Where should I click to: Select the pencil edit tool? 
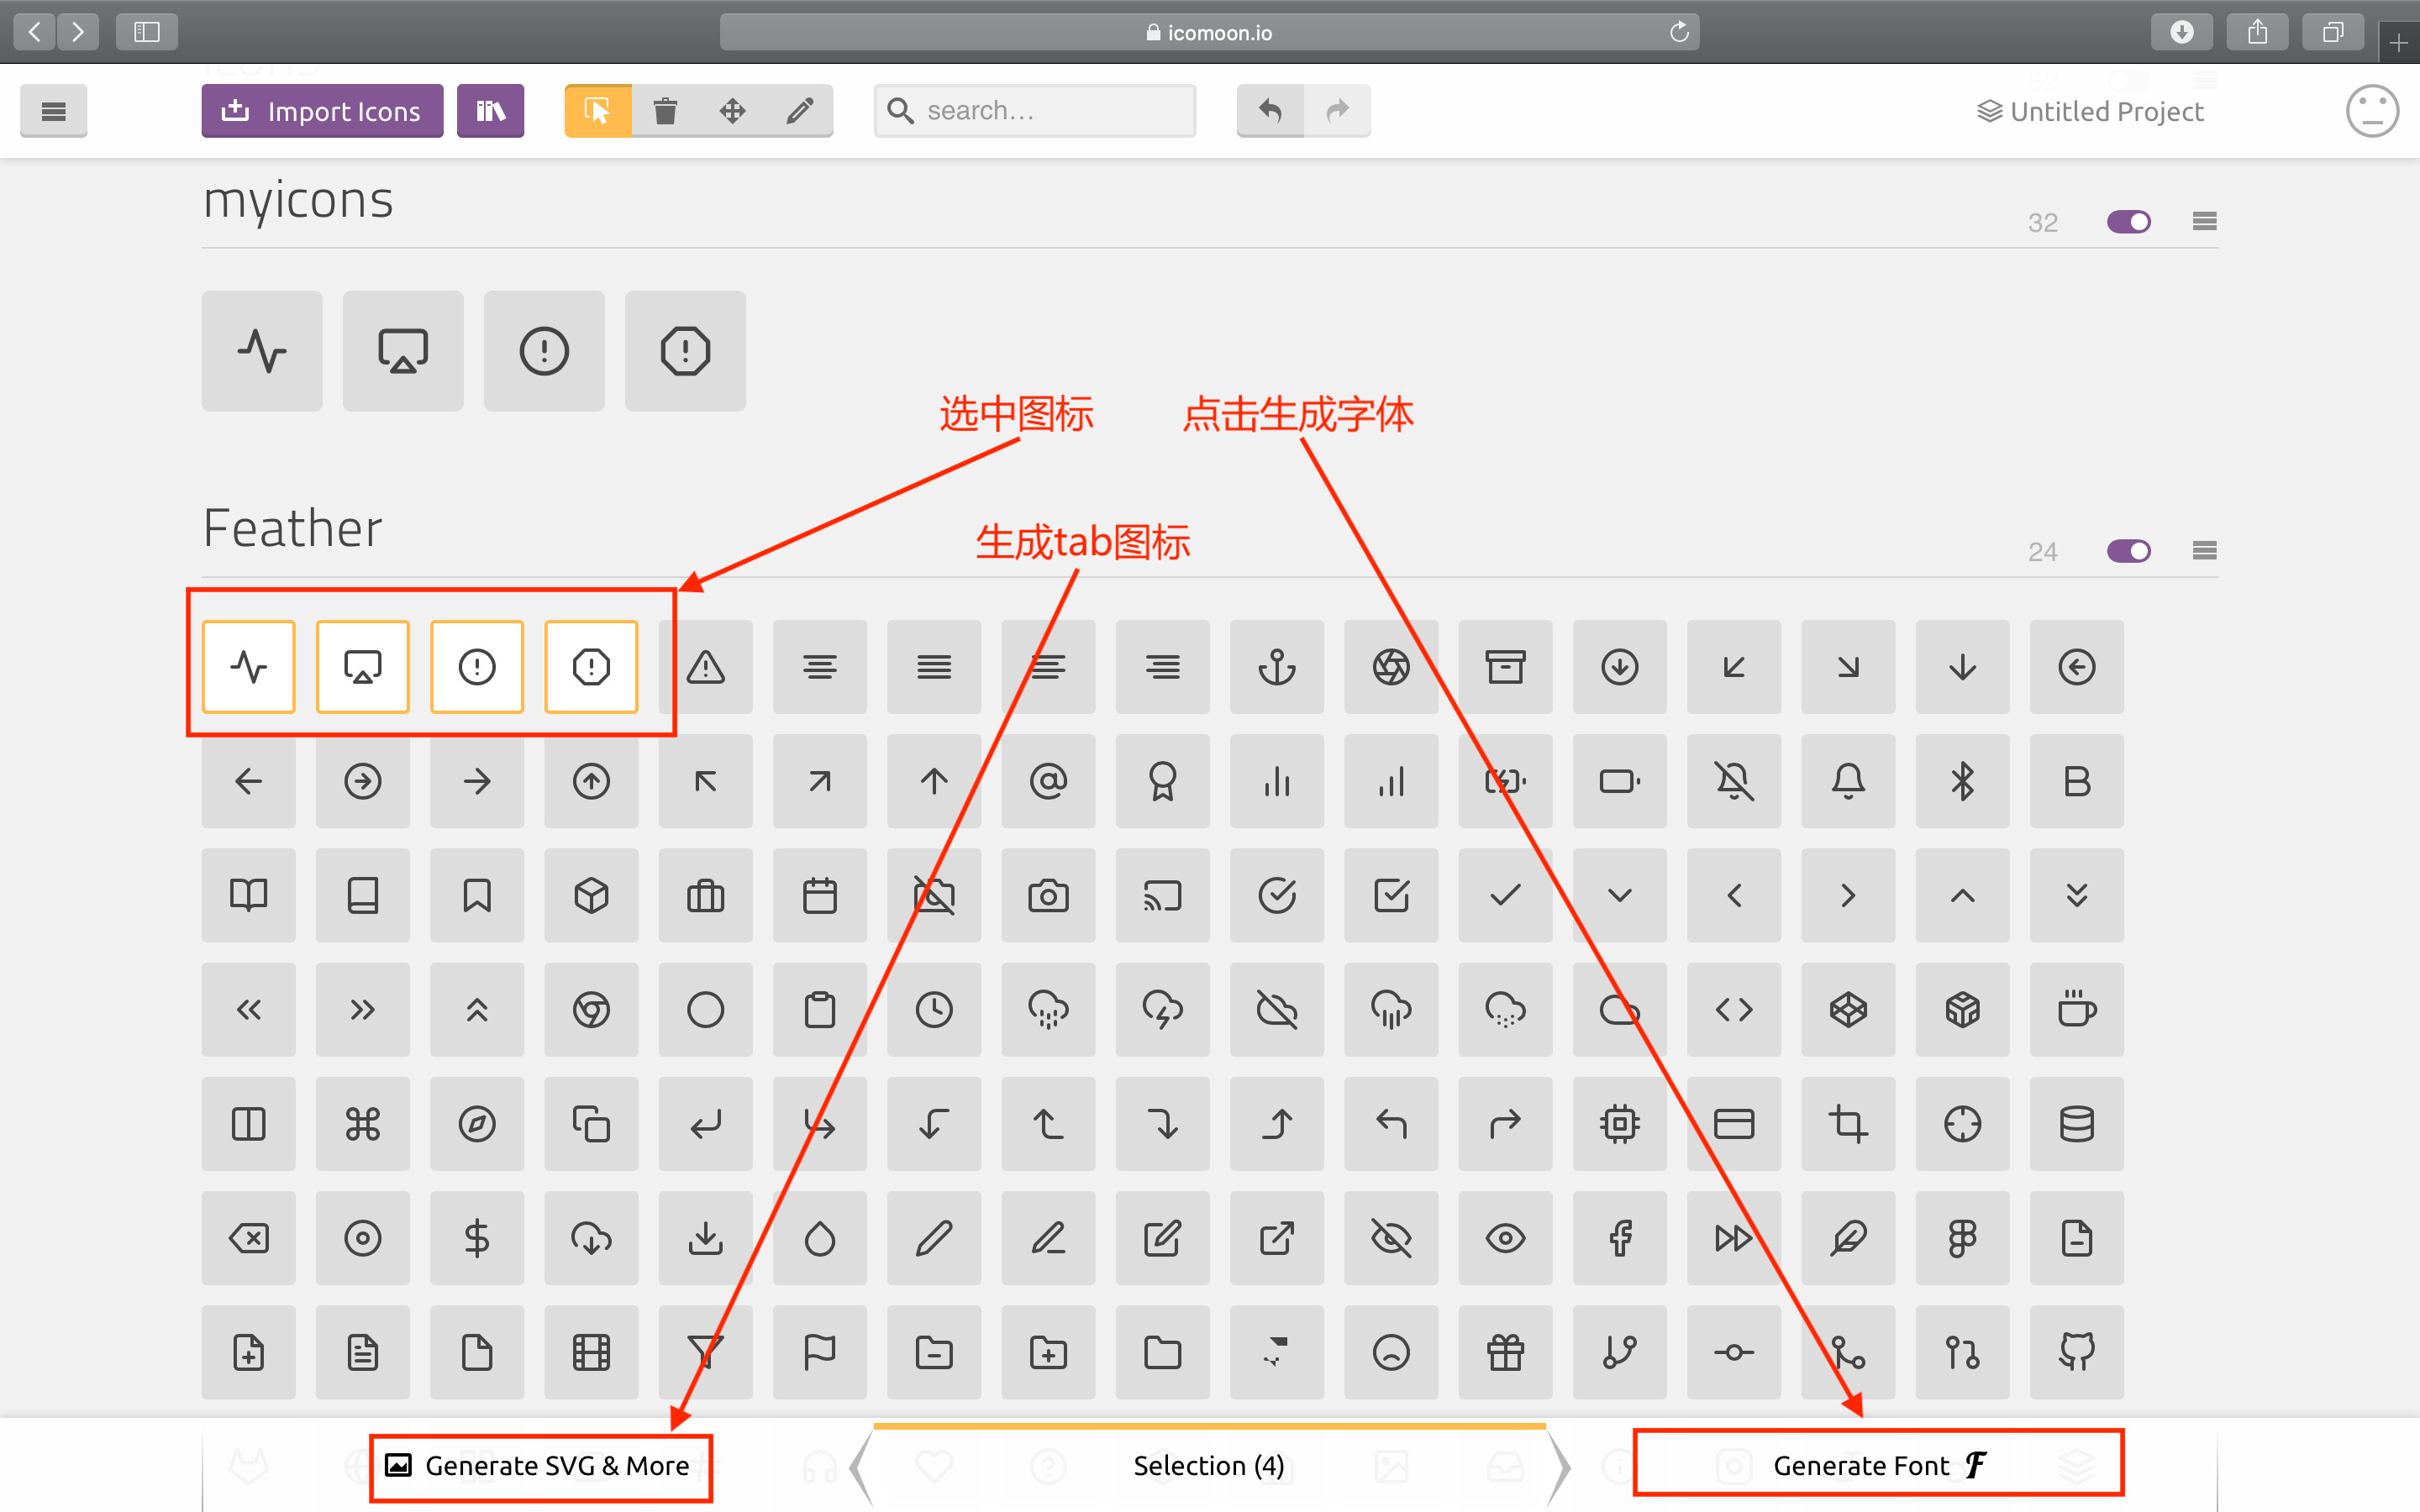pyautogui.click(x=799, y=110)
